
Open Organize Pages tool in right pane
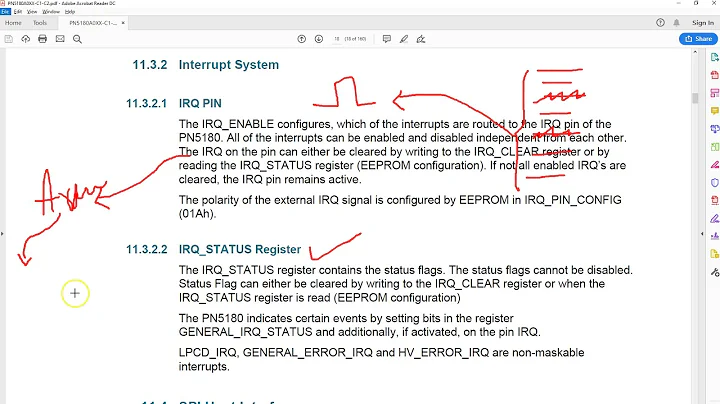[714, 147]
